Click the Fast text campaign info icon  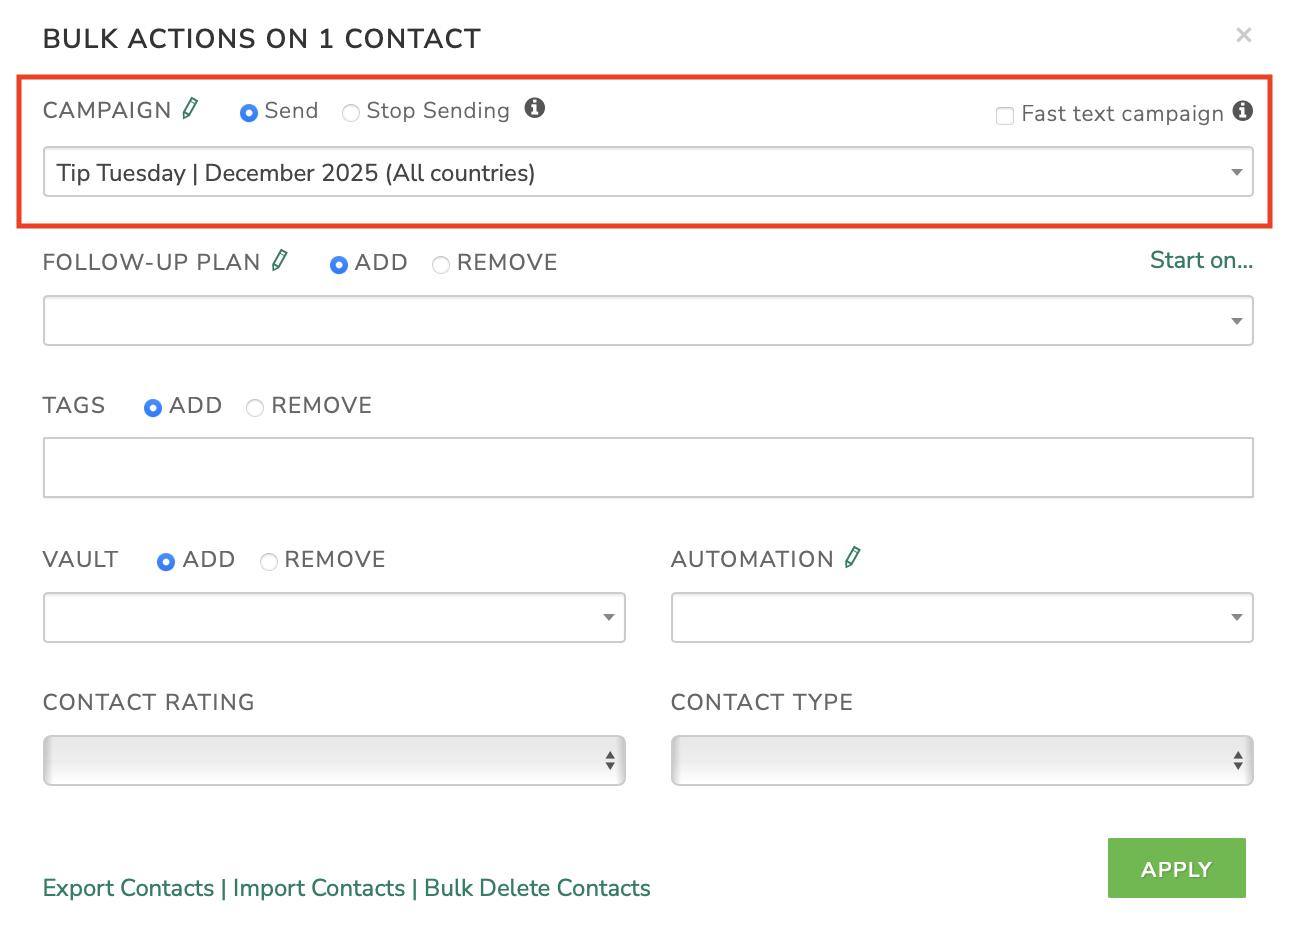pos(1242,111)
